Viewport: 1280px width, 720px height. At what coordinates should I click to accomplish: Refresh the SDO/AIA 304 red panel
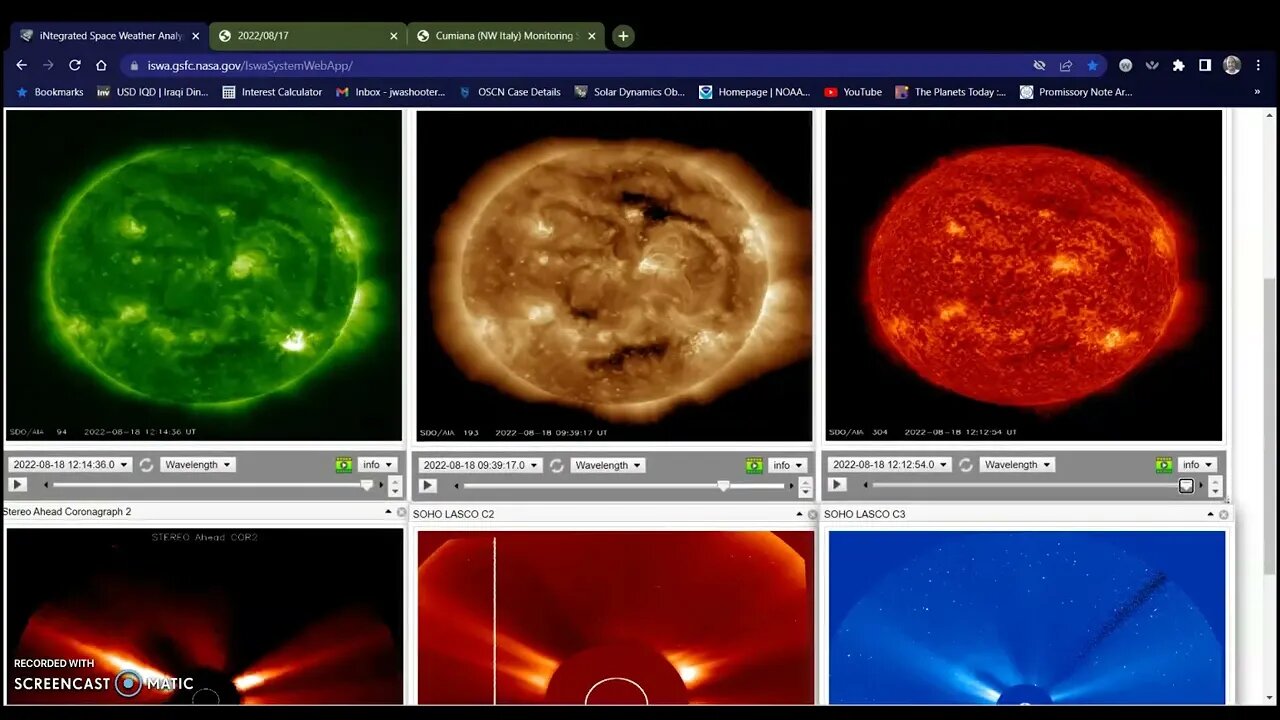pyautogui.click(x=966, y=465)
